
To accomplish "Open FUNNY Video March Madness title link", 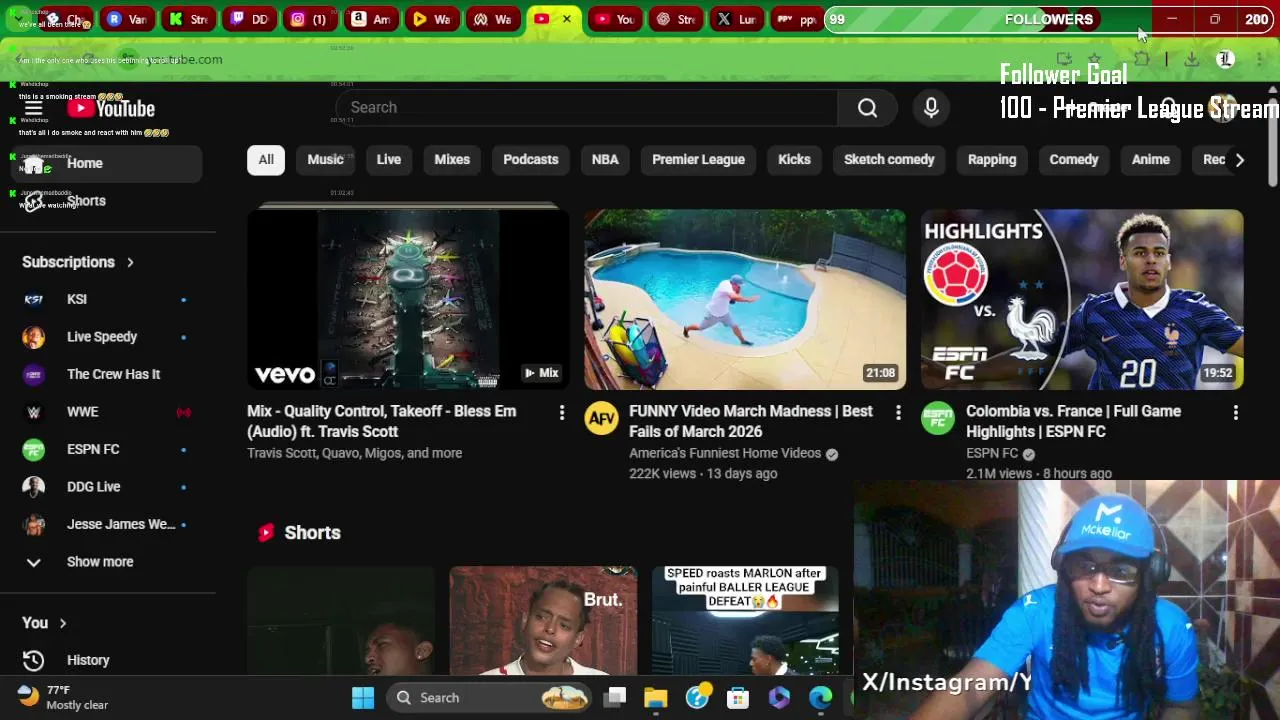I will (x=750, y=421).
